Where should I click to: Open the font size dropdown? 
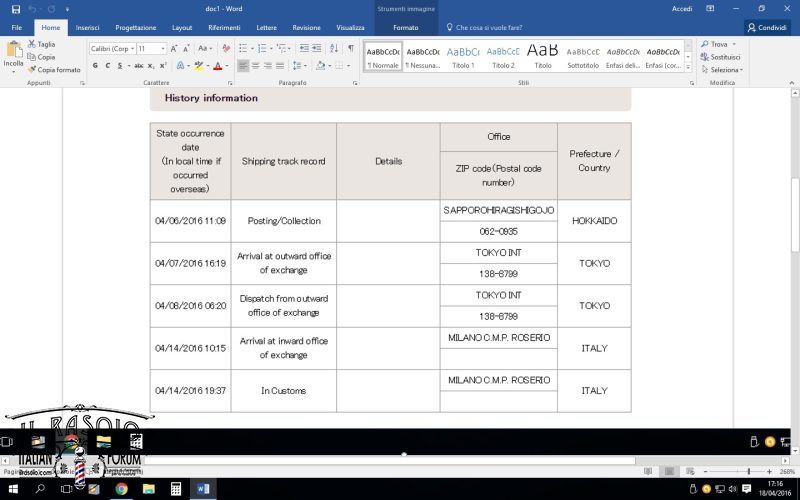pyautogui.click(x=152, y=48)
